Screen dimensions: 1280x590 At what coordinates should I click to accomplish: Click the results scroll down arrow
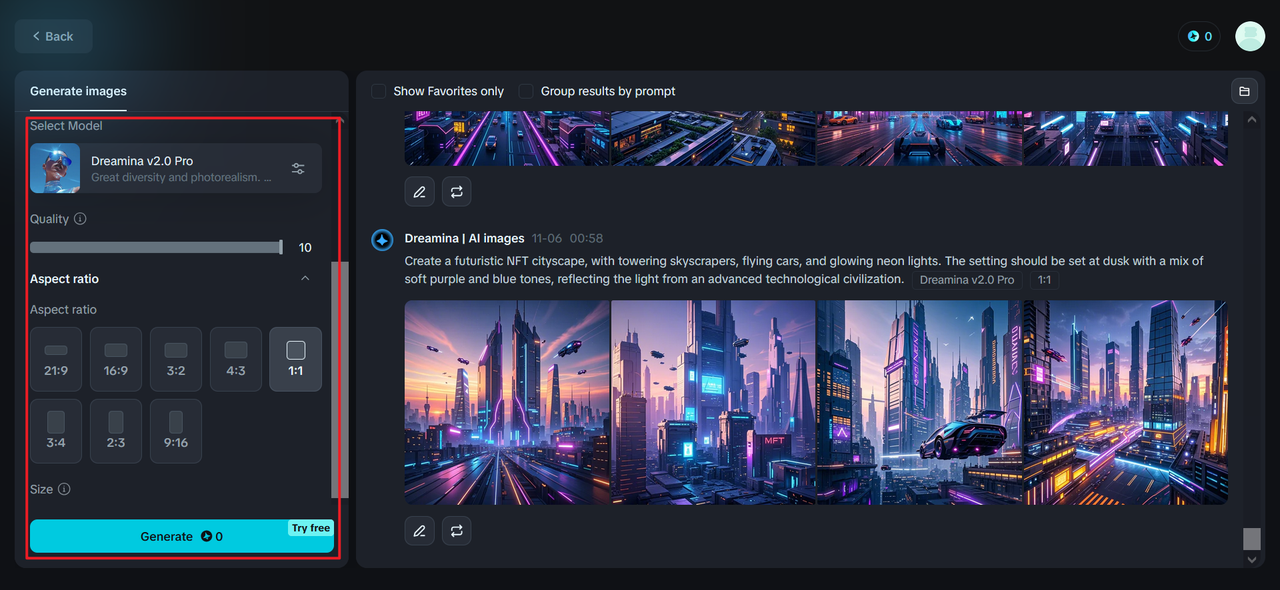click(1252, 560)
